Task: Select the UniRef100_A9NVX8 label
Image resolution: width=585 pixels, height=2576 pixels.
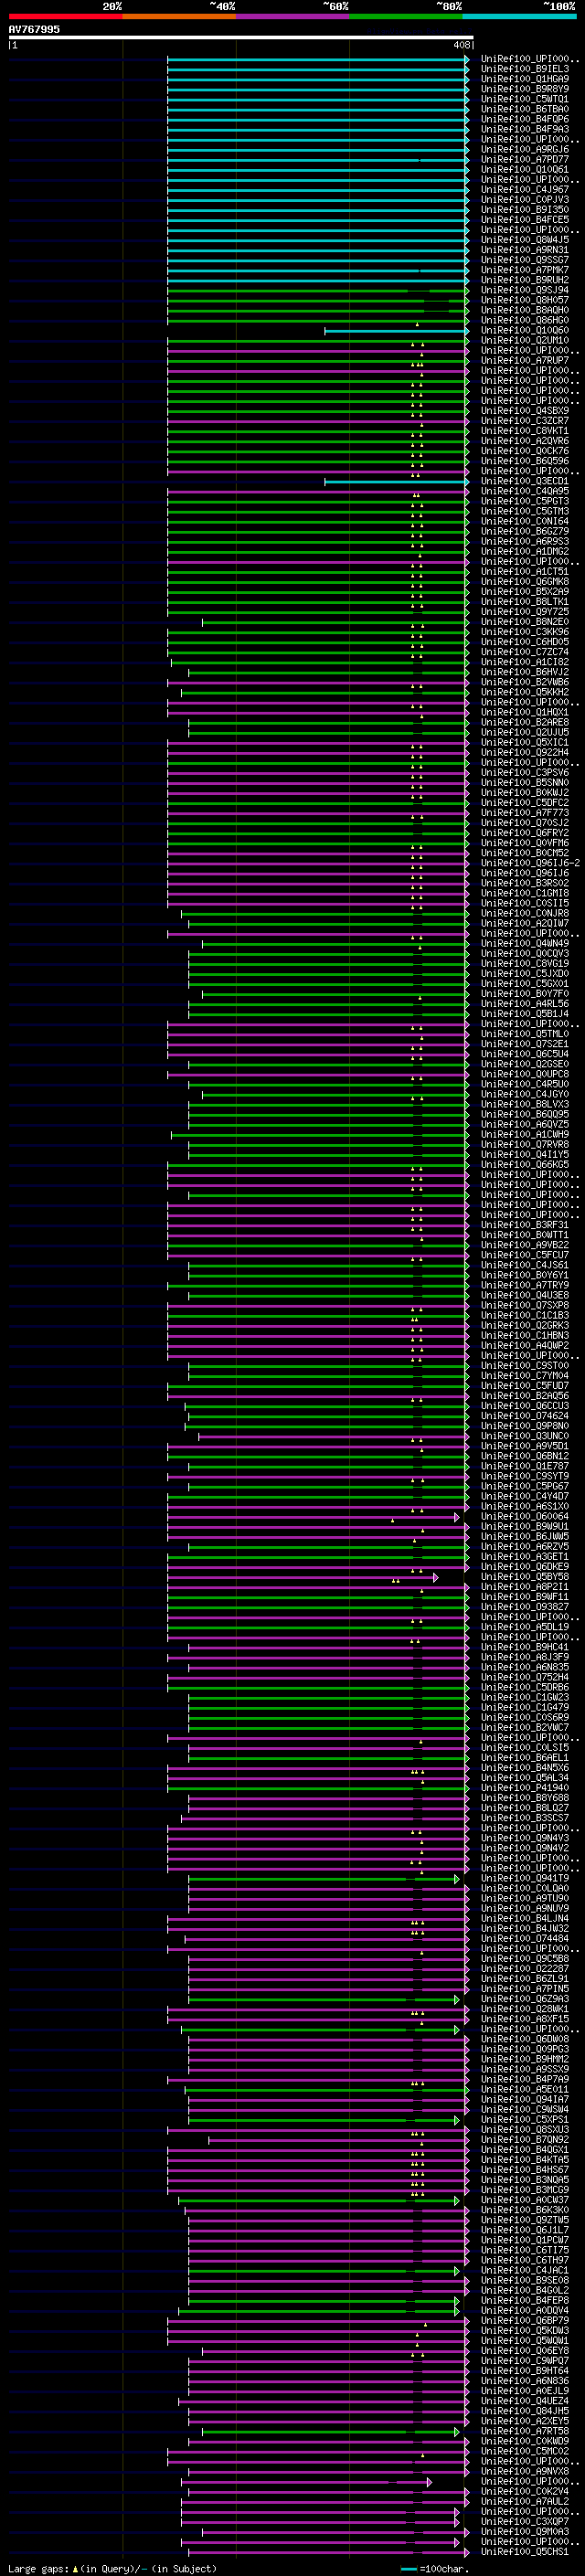Action: click(x=524, y=2470)
